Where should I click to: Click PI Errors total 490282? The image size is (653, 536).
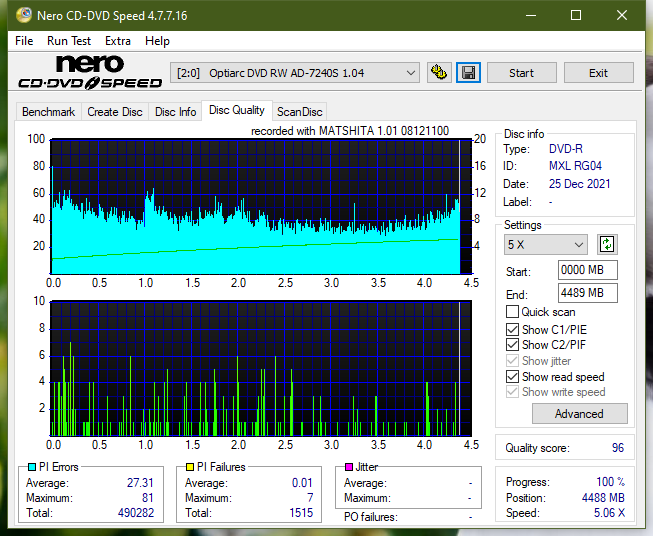click(x=136, y=513)
